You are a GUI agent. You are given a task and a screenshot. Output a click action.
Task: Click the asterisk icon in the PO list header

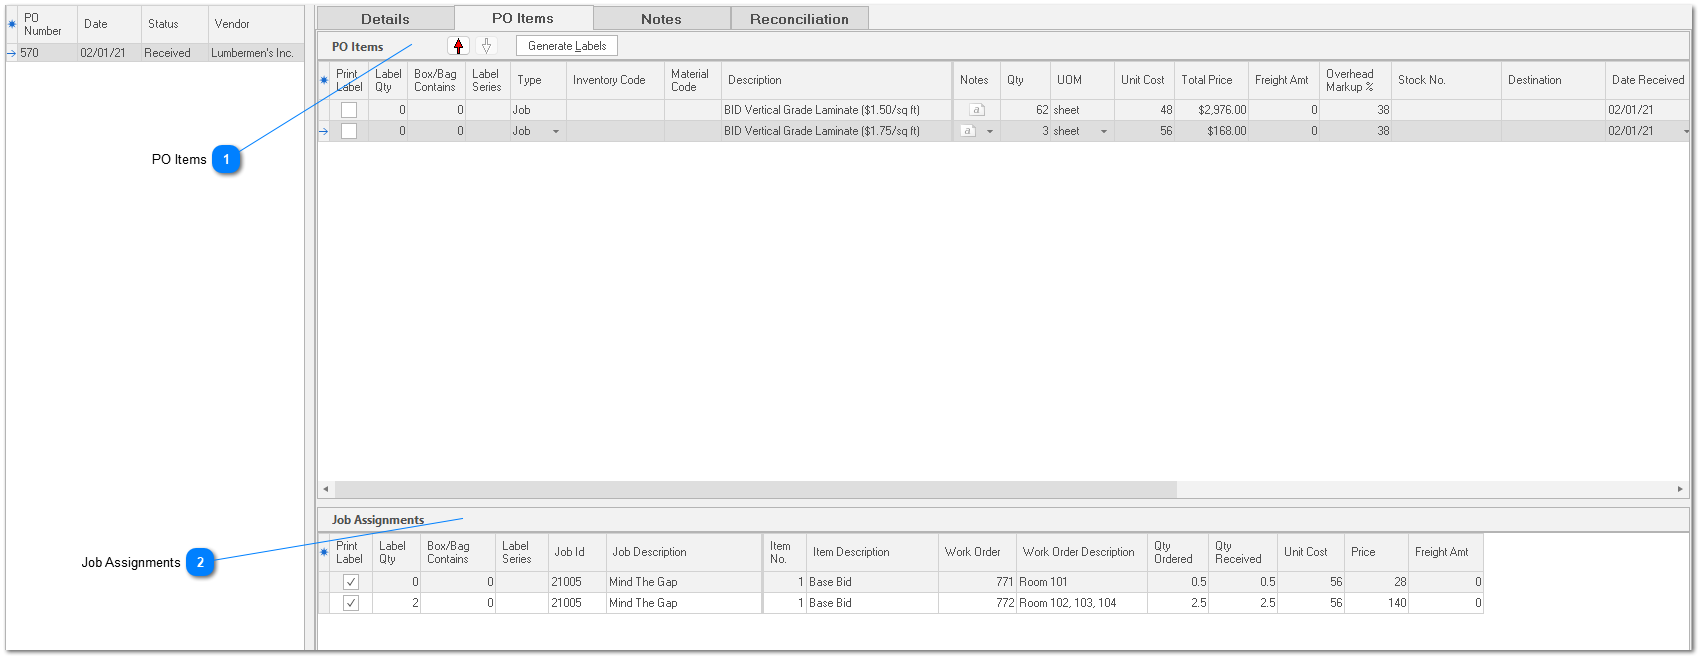12,24
